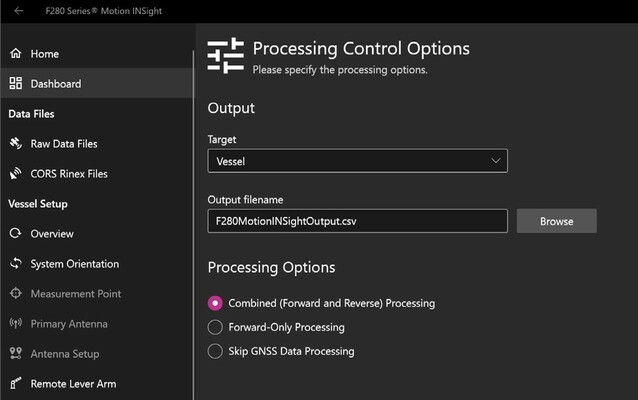Open the Dashboard grid icon
This screenshot has height=400, width=638.
[x=15, y=84]
